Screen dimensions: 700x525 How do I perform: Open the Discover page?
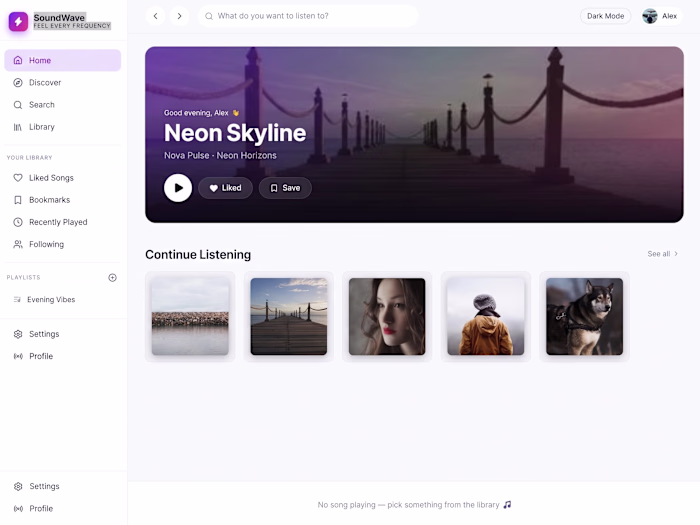(62, 83)
